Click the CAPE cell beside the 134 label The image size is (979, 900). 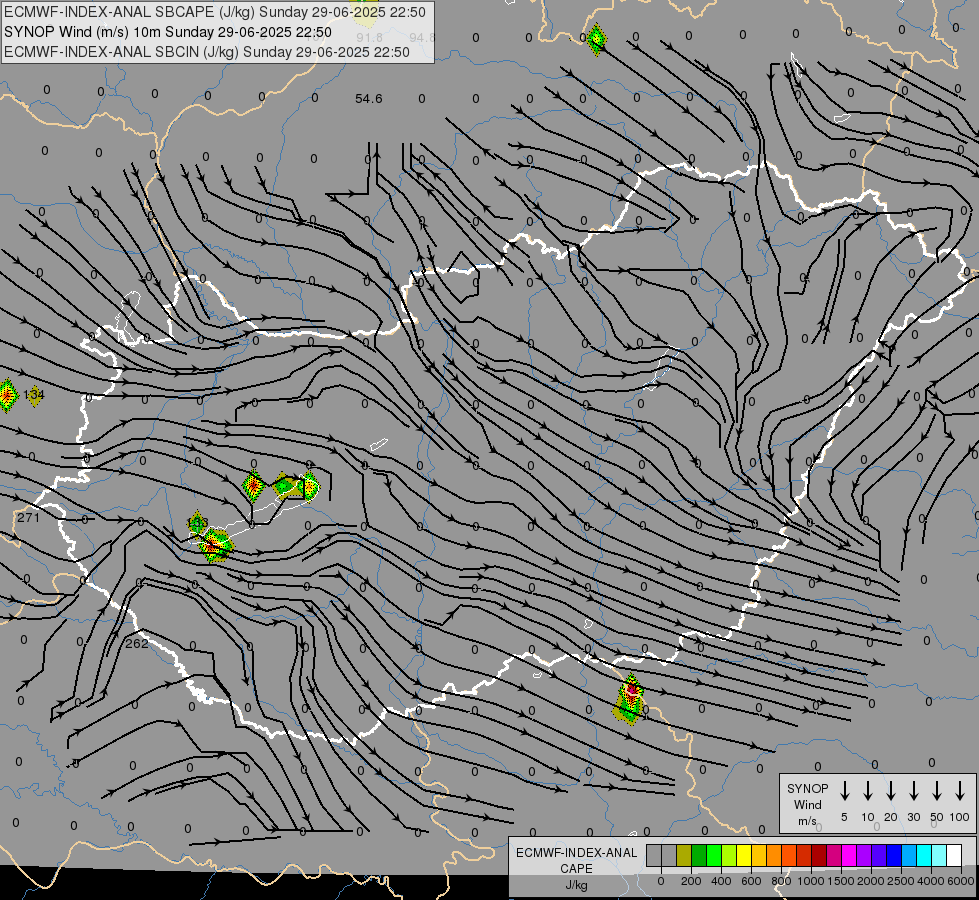coord(7,395)
